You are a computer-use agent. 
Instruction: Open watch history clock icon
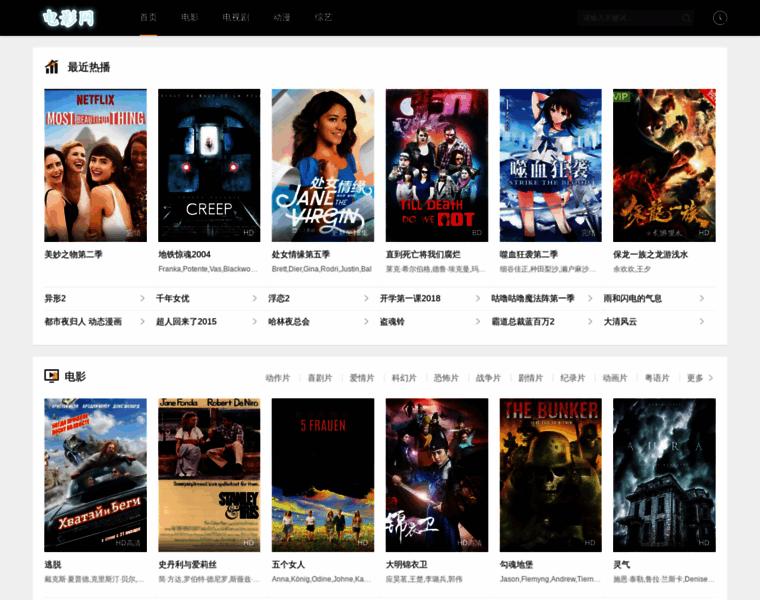point(720,18)
